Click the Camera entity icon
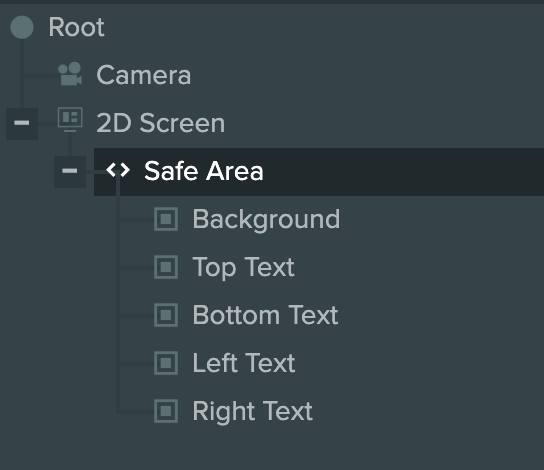The width and height of the screenshot is (544, 470). pyautogui.click(x=70, y=74)
